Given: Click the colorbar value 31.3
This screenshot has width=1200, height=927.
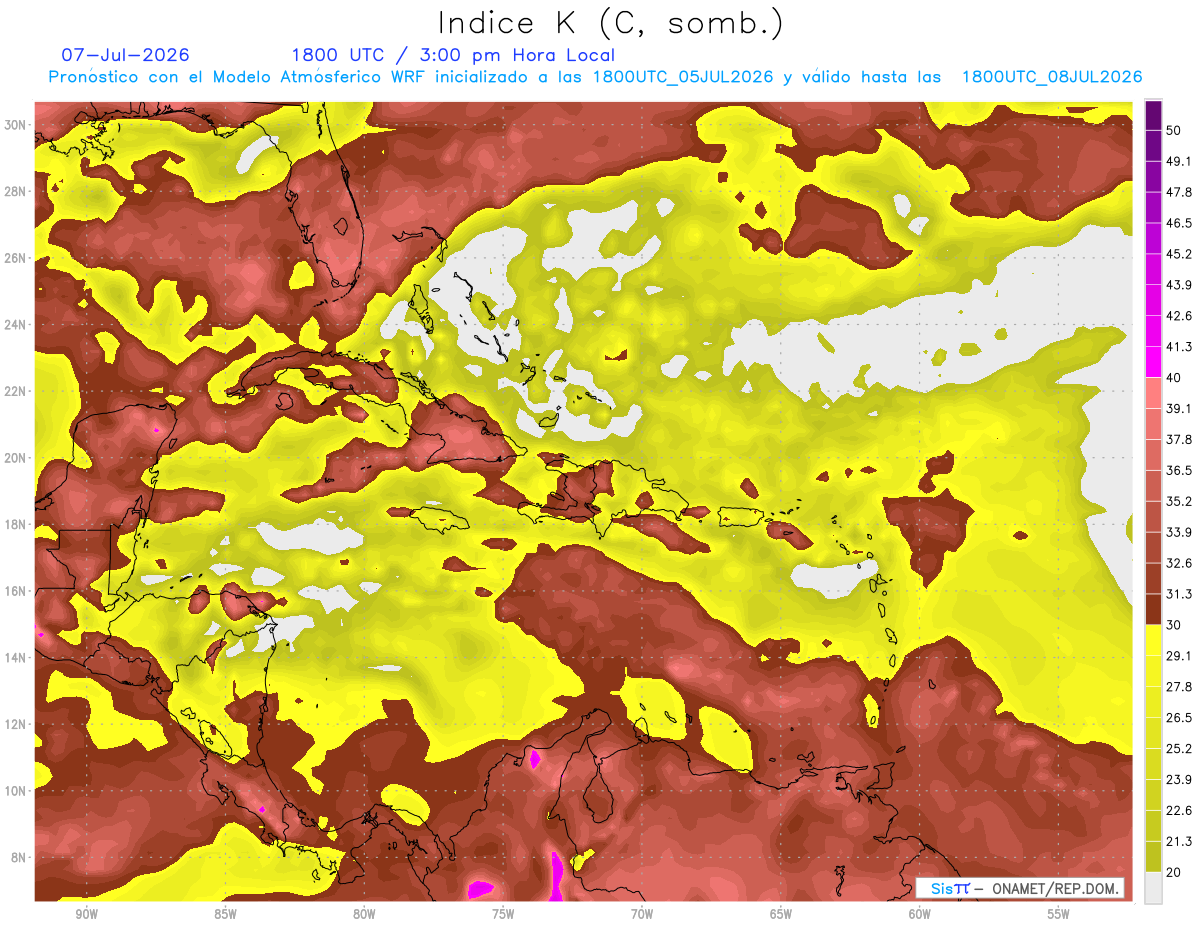Looking at the screenshot, I should pyautogui.click(x=1179, y=594).
